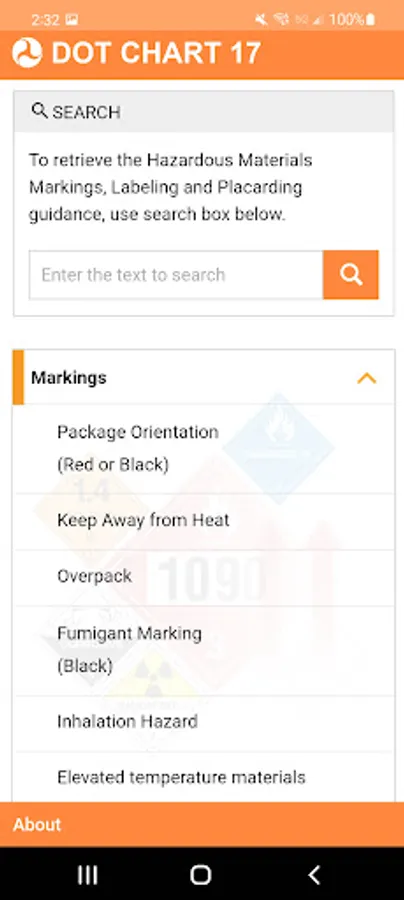Tap the muted sound icon in status bar

point(262,20)
